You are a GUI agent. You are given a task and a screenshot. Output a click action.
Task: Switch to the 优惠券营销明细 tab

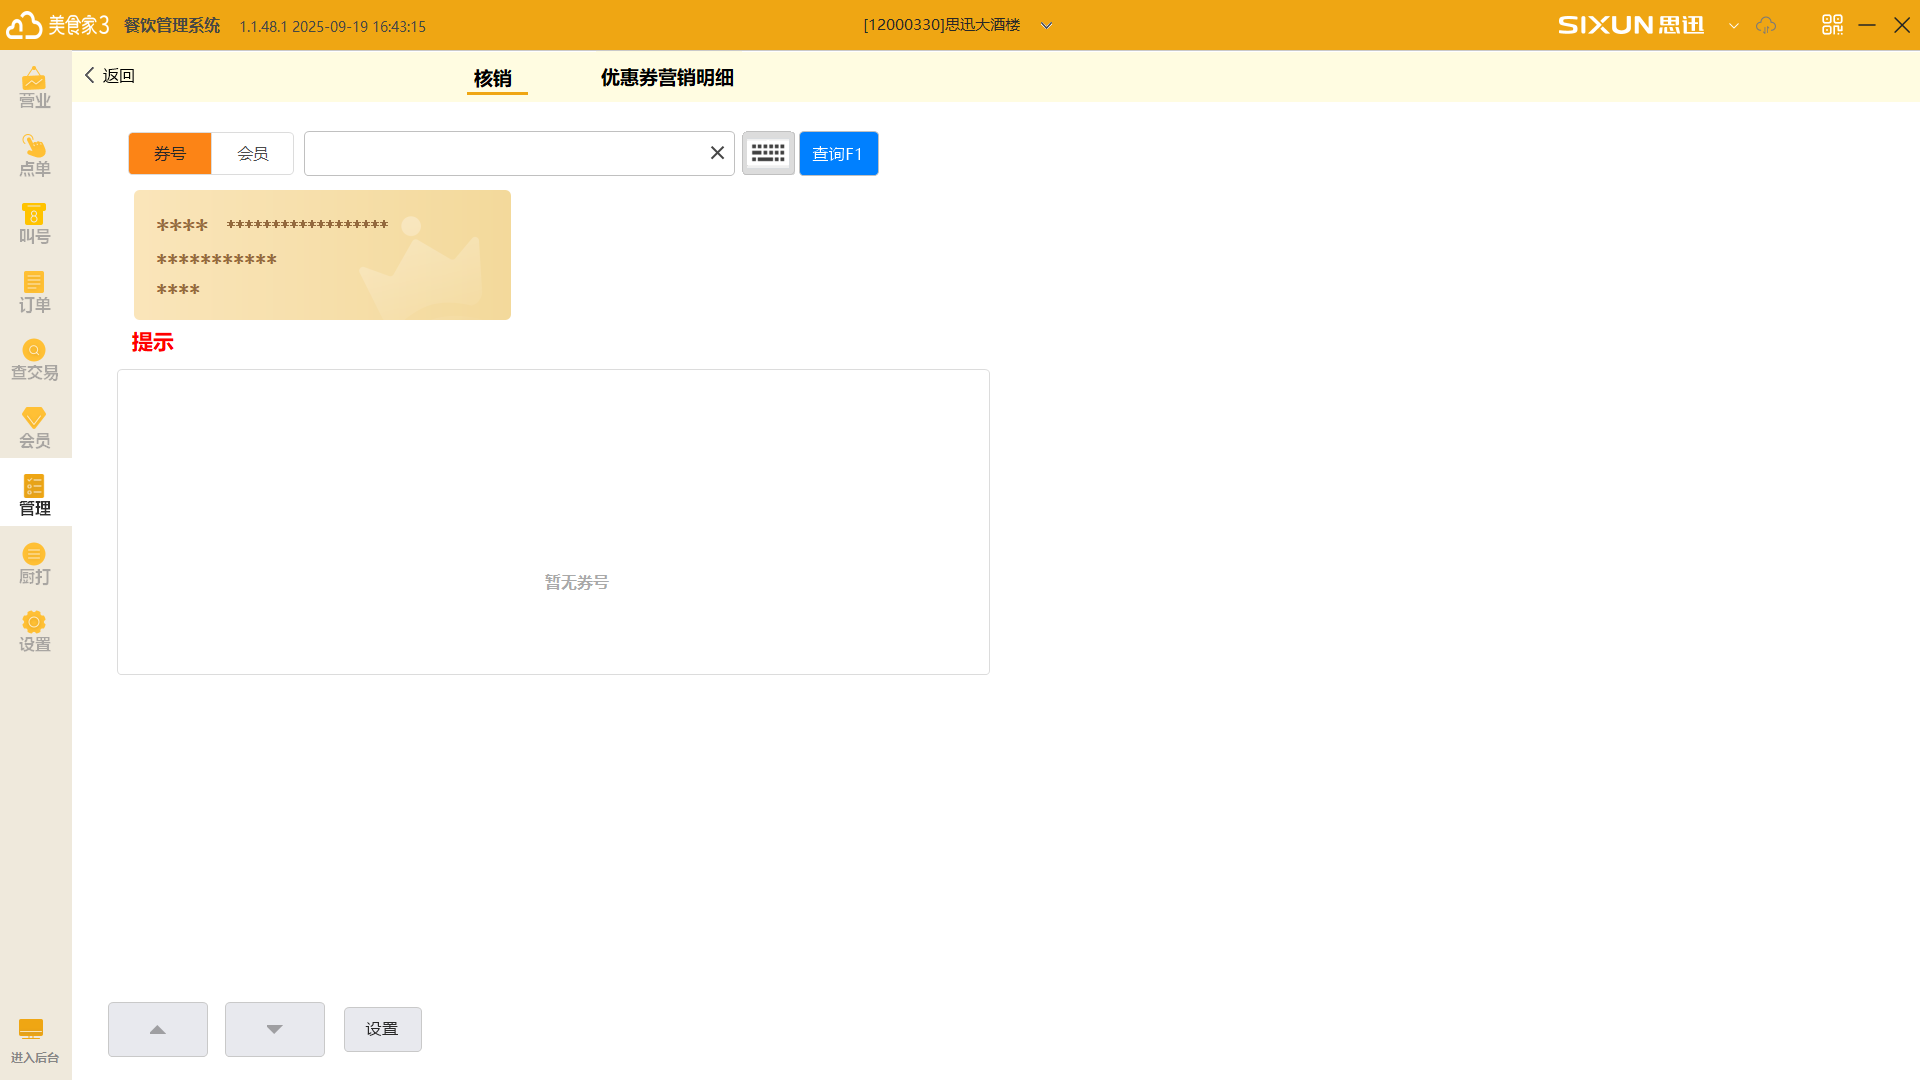click(x=667, y=78)
